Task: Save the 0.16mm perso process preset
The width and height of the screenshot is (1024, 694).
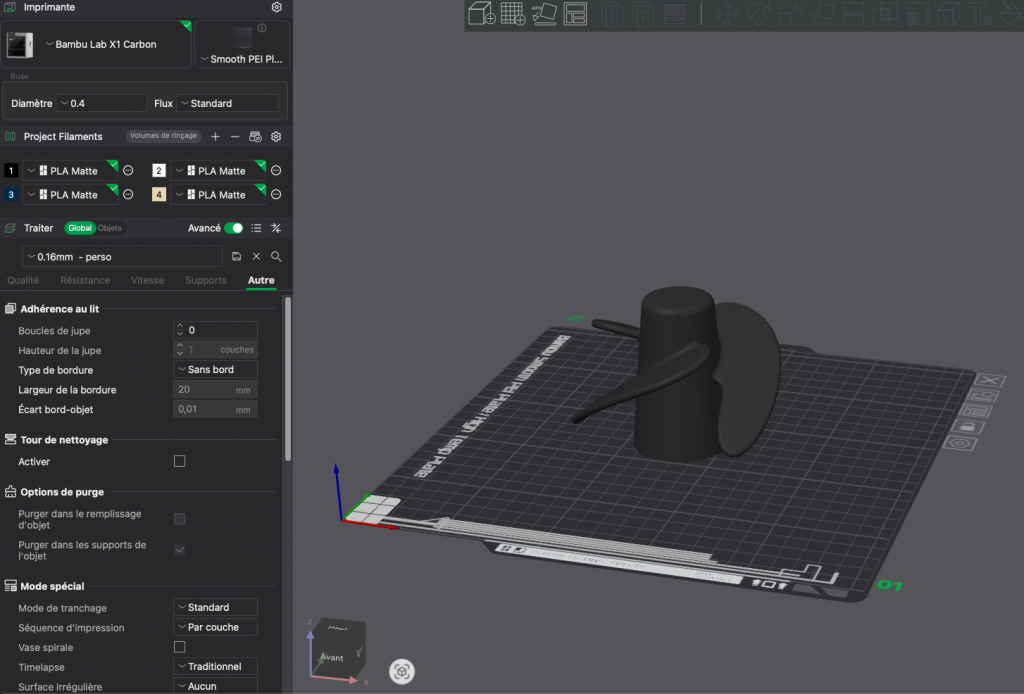Action: pyautogui.click(x=236, y=257)
